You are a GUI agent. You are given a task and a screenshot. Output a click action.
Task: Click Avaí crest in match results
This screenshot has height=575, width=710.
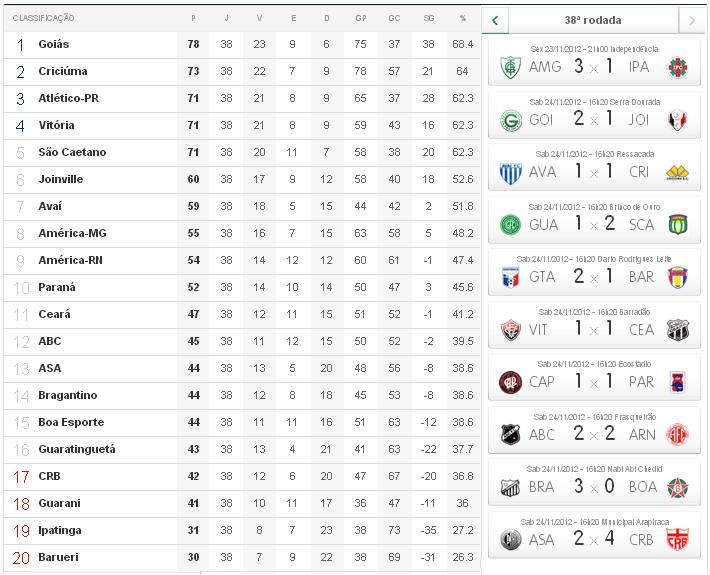[x=511, y=173]
